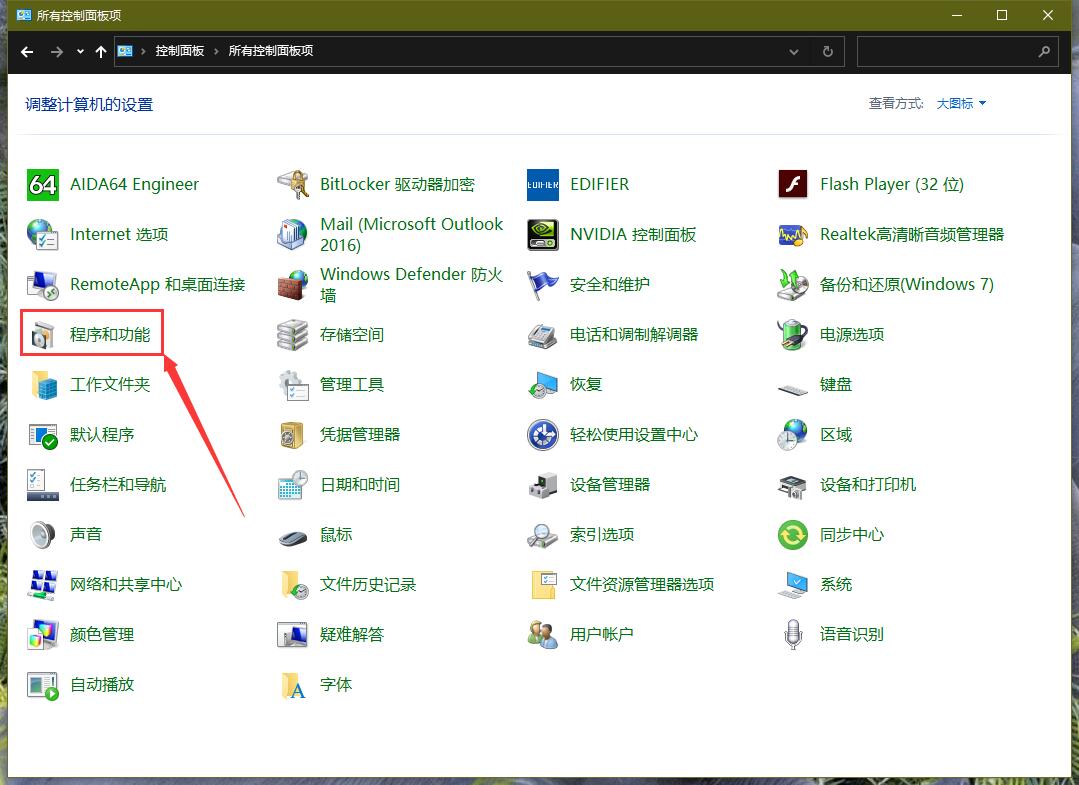The width and height of the screenshot is (1079, 785).
Task: Open the 网络和共享中心 icon
Action: (x=43, y=585)
